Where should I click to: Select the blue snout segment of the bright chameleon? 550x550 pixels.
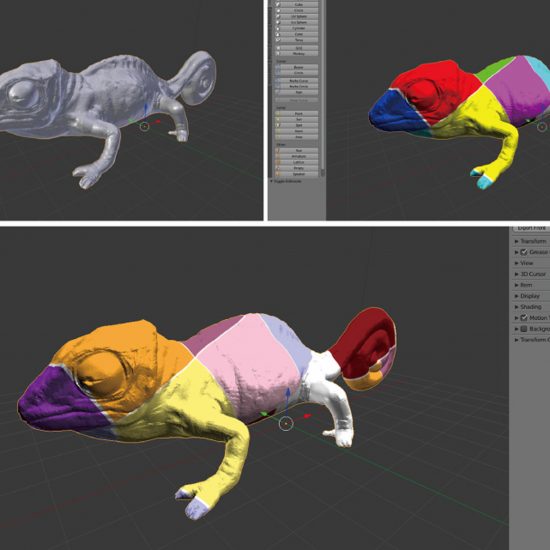pyautogui.click(x=395, y=112)
